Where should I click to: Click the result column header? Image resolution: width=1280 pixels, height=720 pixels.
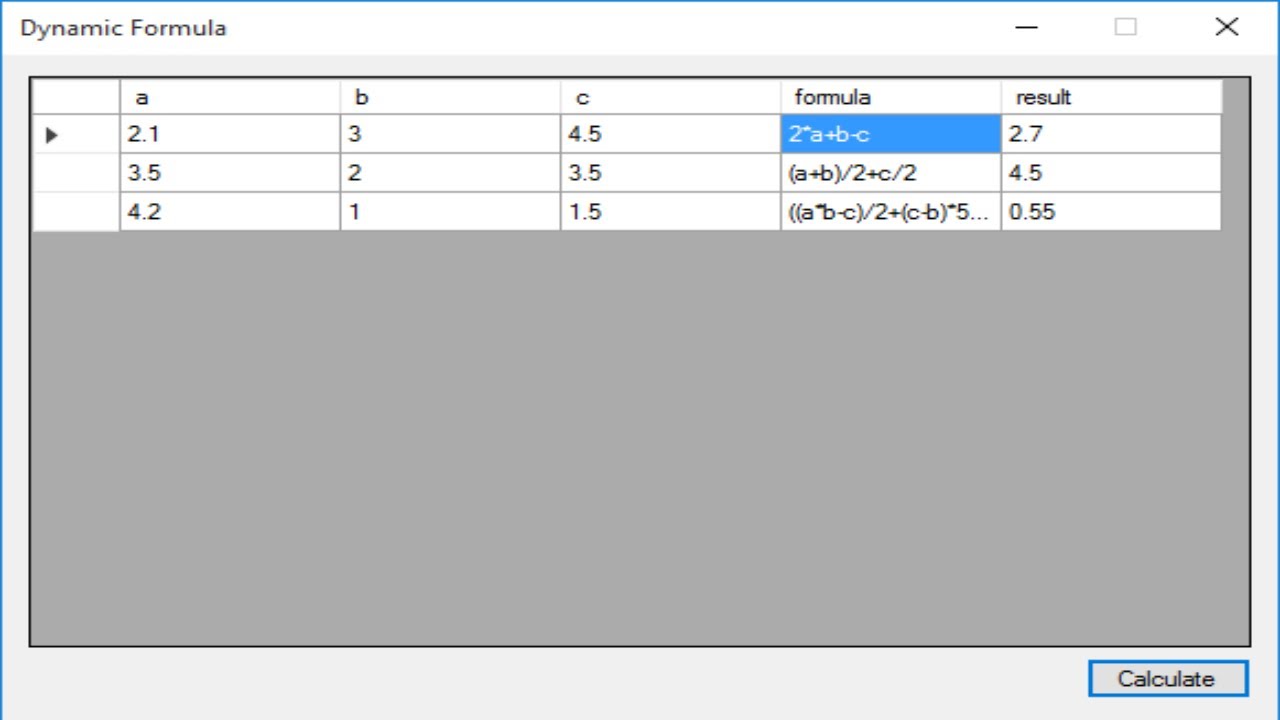[1111, 97]
